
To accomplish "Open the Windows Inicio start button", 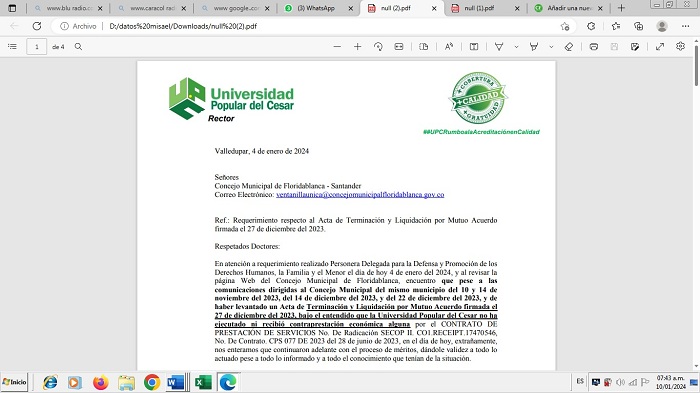I will click(14, 382).
